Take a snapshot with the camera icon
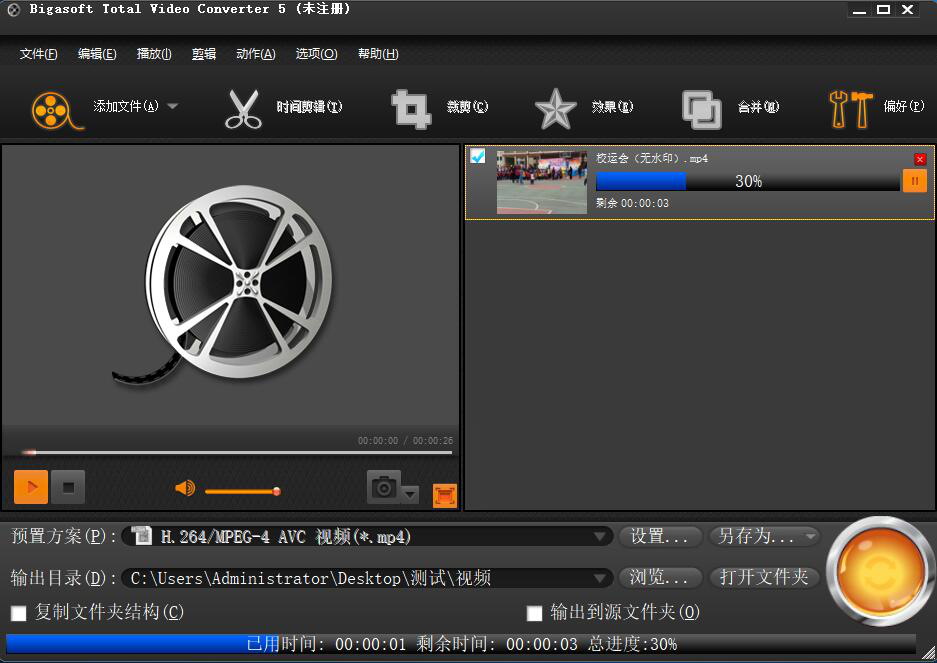 pos(384,487)
